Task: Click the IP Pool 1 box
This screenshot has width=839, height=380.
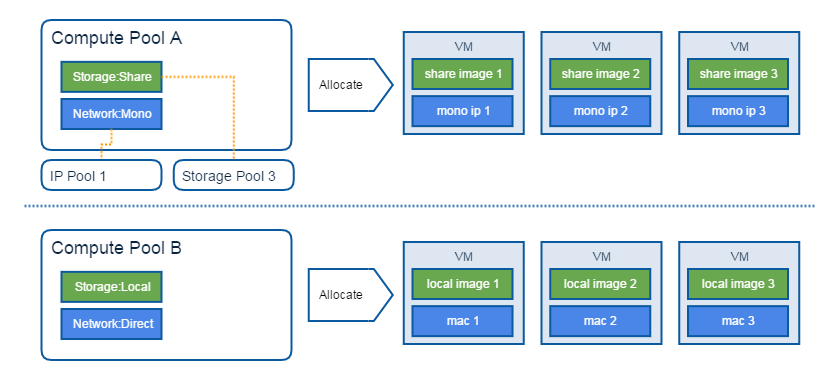Action: tap(101, 175)
